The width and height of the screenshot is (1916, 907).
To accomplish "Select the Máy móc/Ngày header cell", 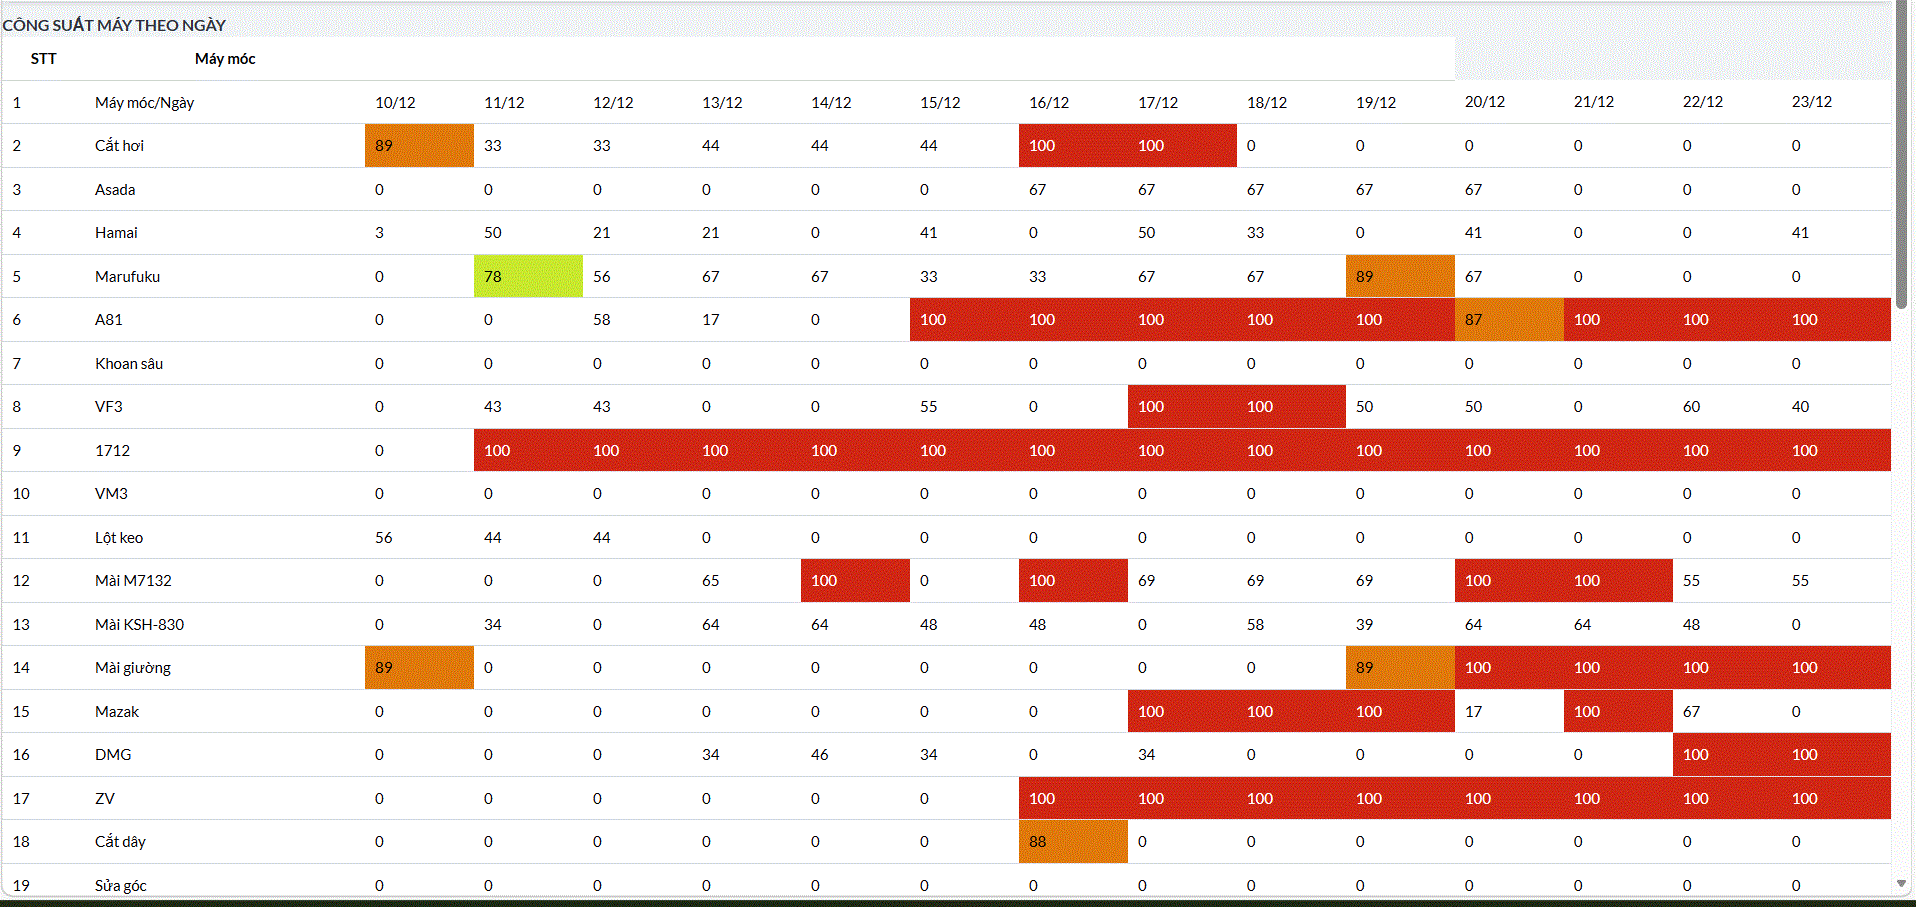I will click(144, 103).
